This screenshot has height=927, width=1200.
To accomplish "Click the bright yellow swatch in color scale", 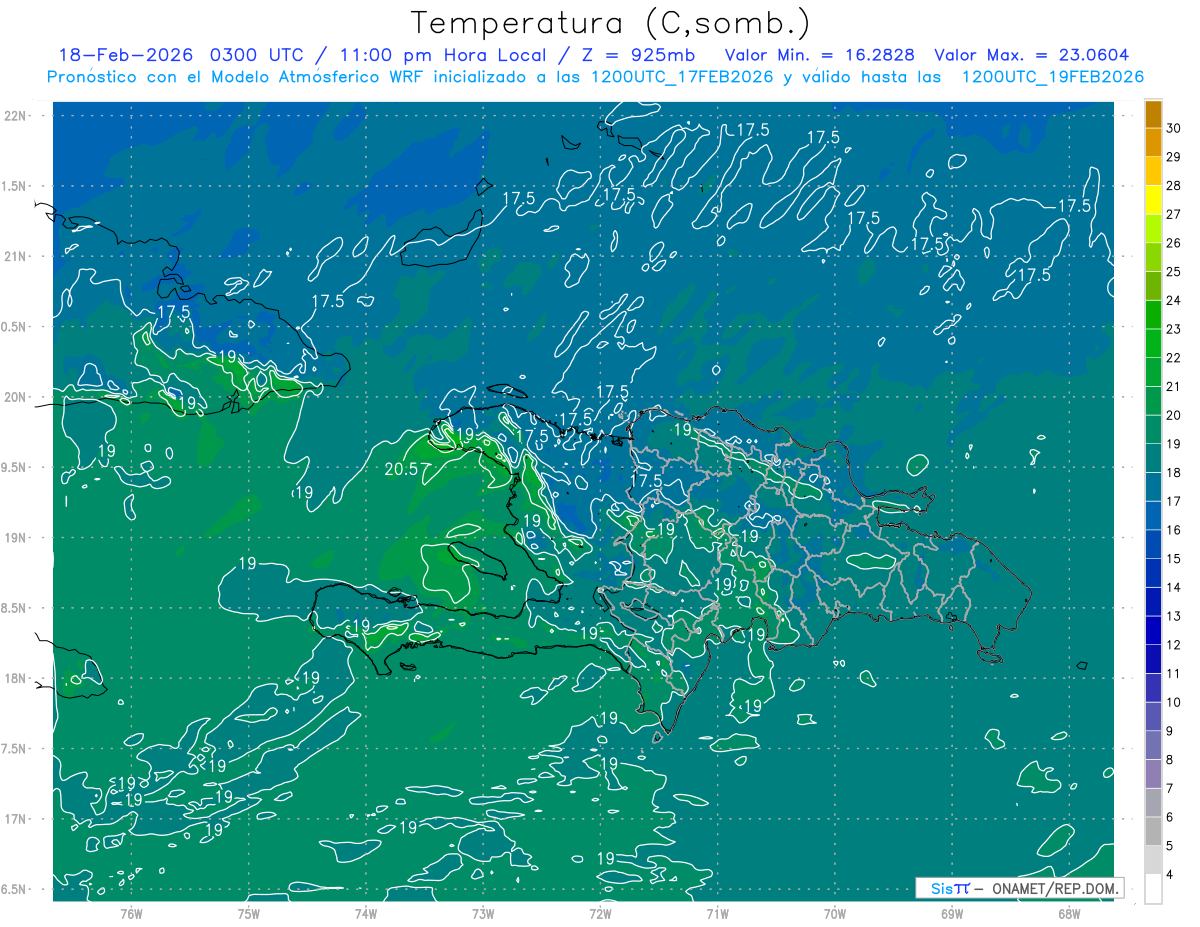I will tap(1153, 200).
